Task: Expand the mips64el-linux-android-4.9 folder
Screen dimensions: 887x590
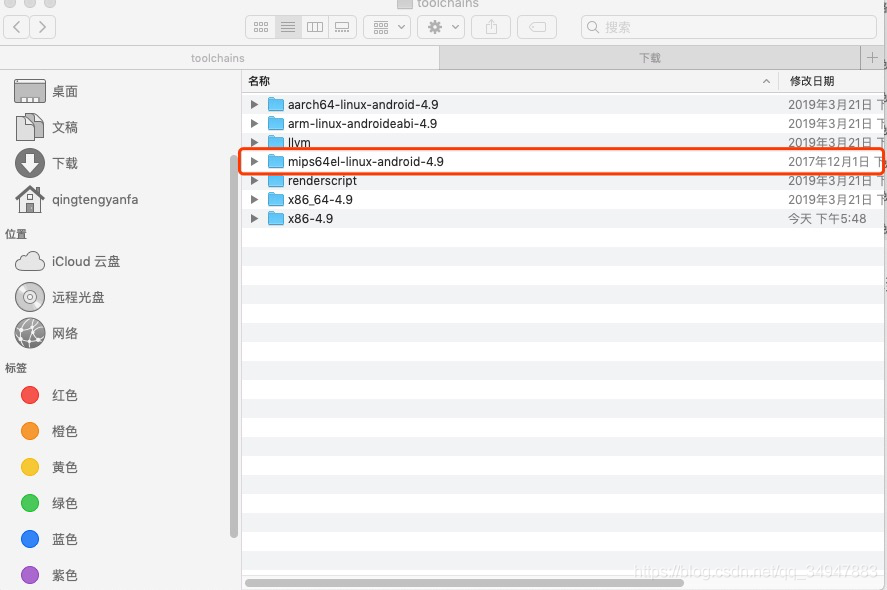Action: [x=255, y=161]
